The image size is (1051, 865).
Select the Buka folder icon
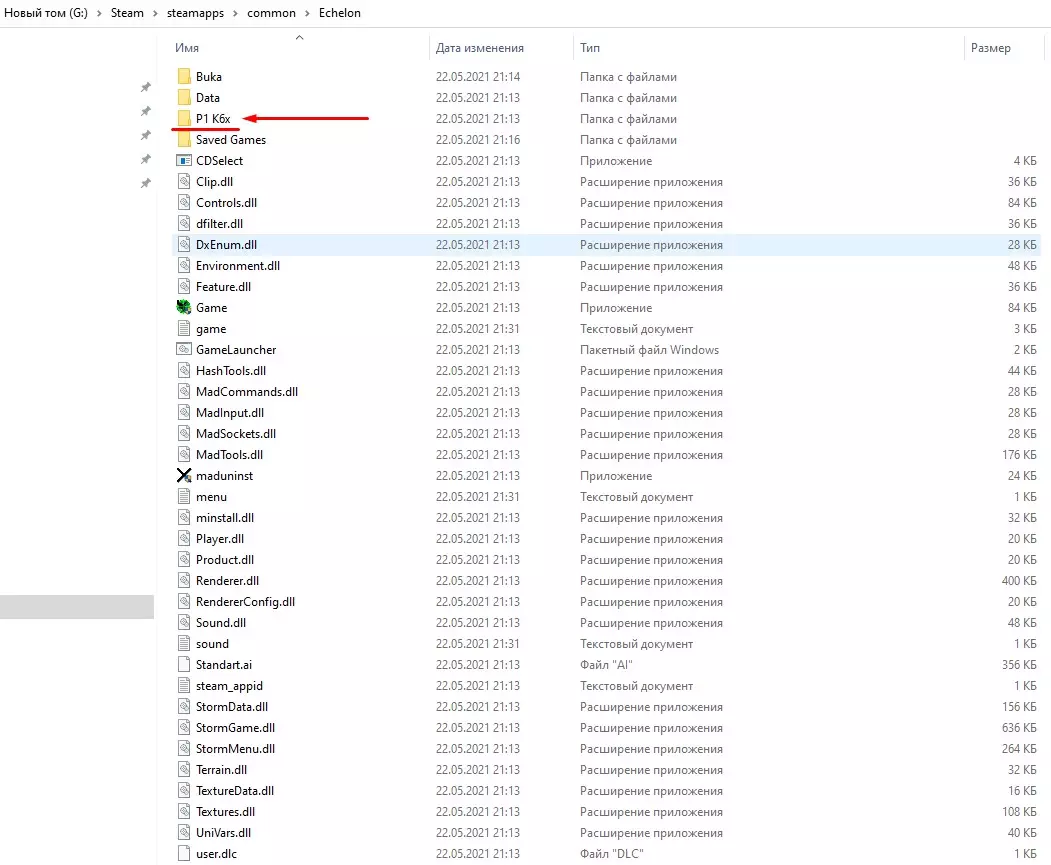[184, 76]
